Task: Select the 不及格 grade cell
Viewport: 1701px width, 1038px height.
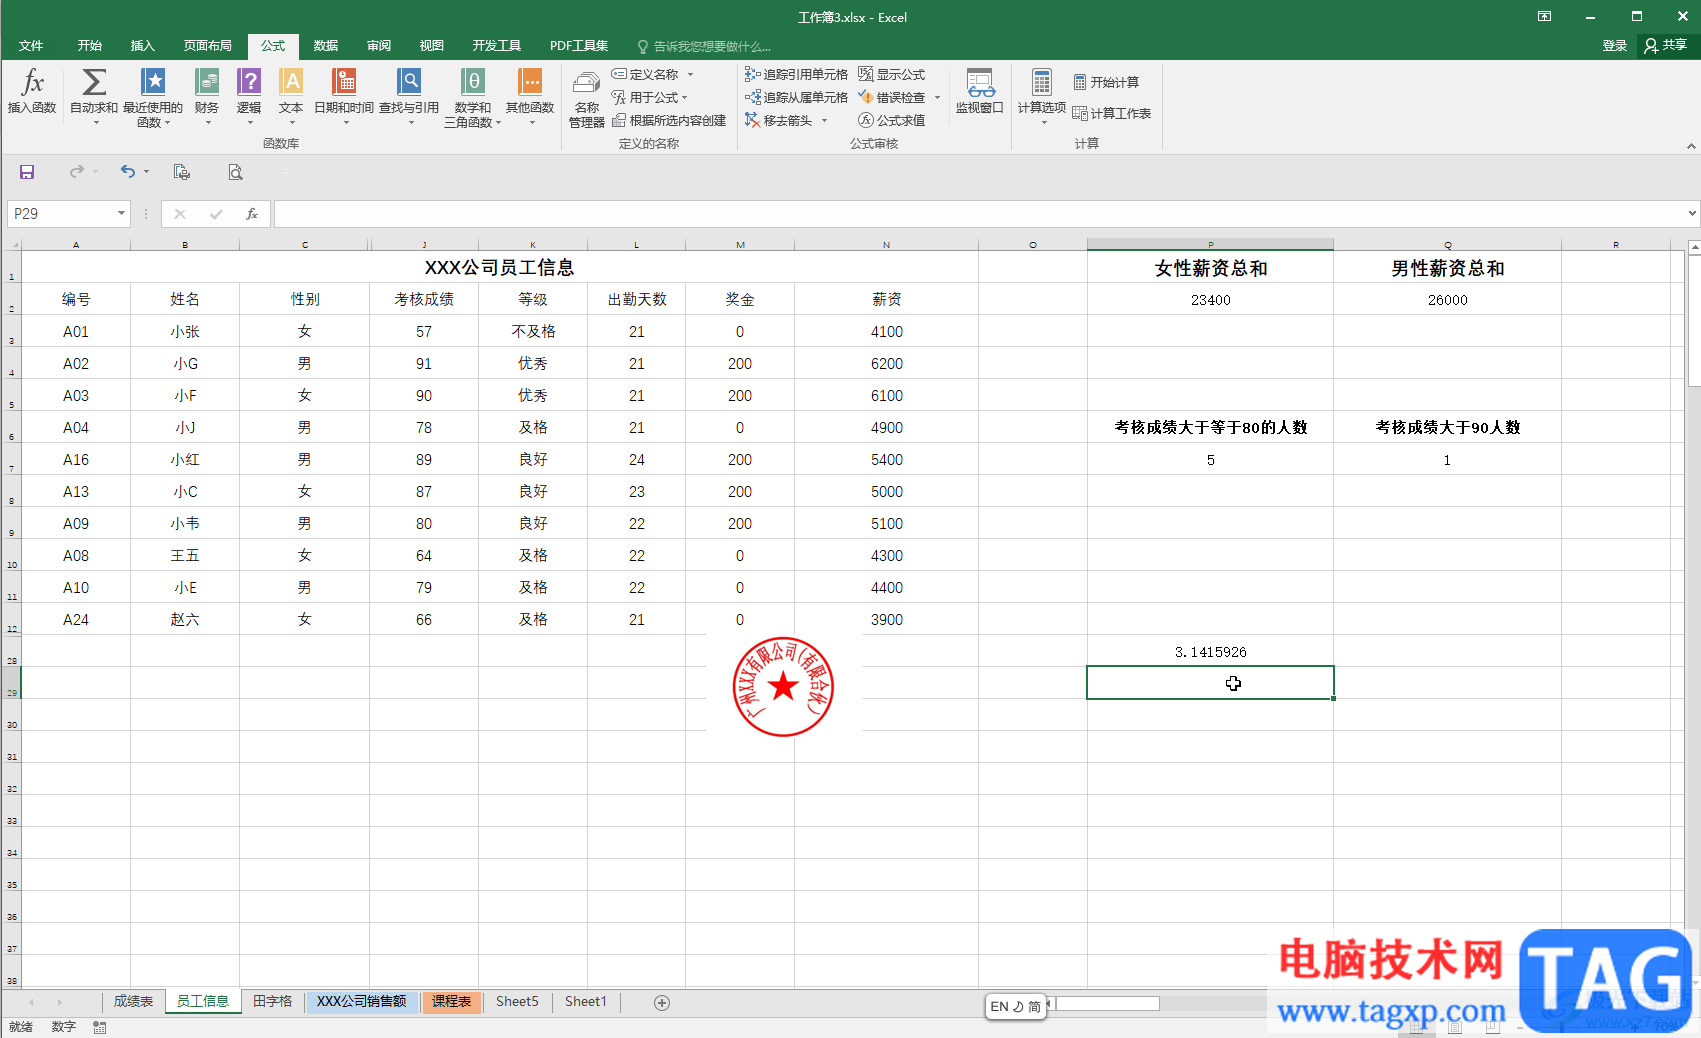Action: [533, 331]
